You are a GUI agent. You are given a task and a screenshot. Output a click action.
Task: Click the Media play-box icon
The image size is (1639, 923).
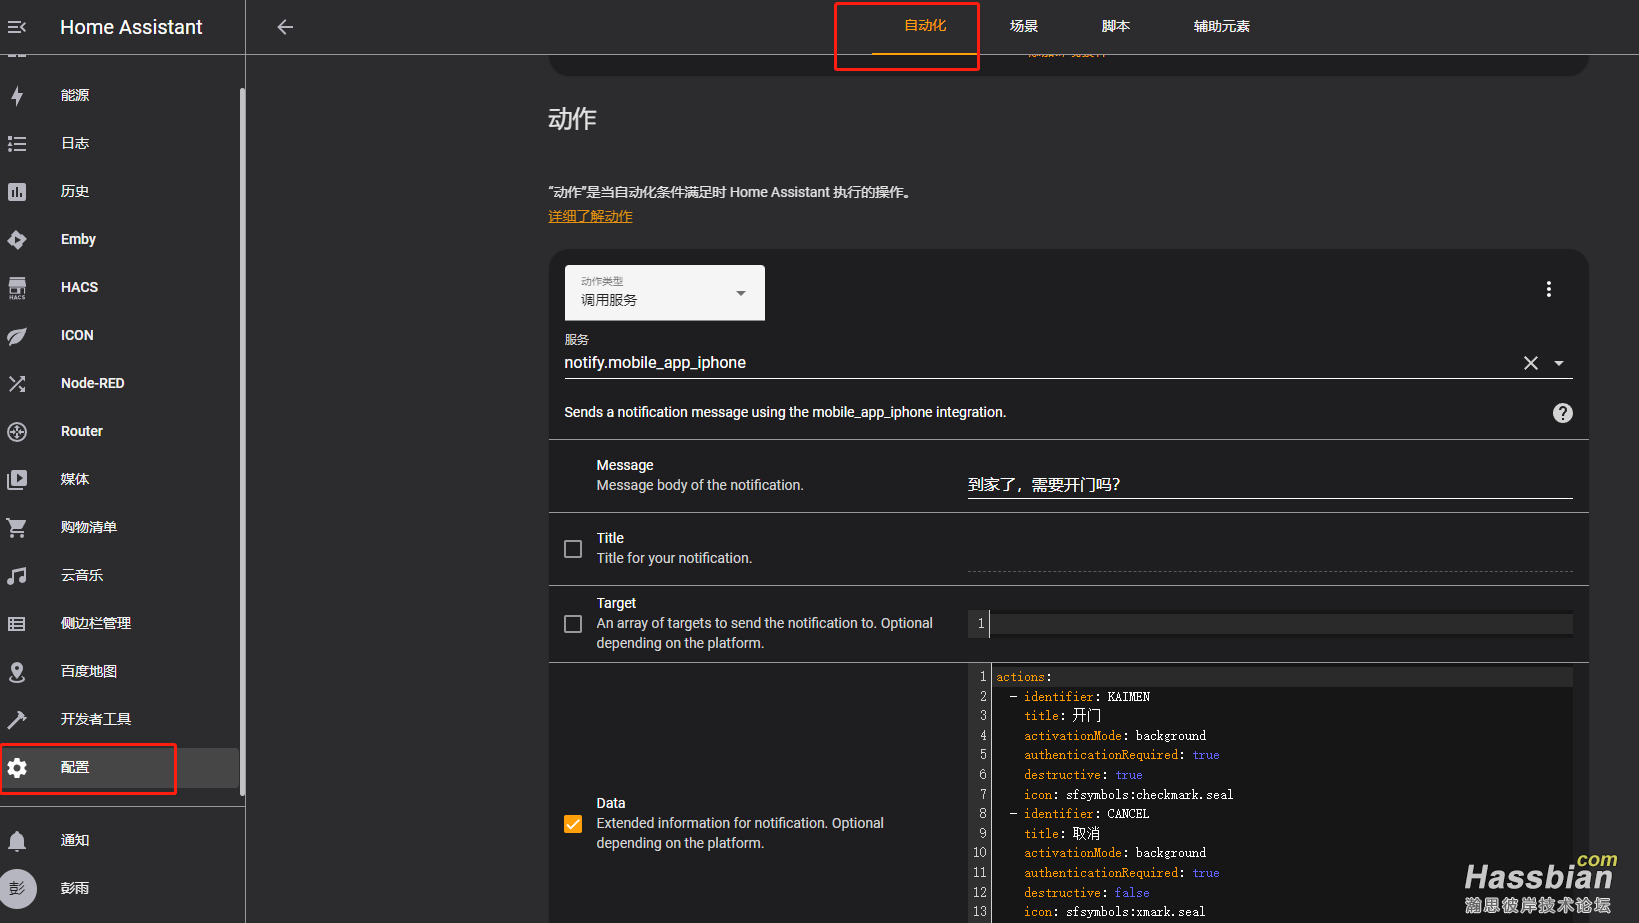[17, 480]
